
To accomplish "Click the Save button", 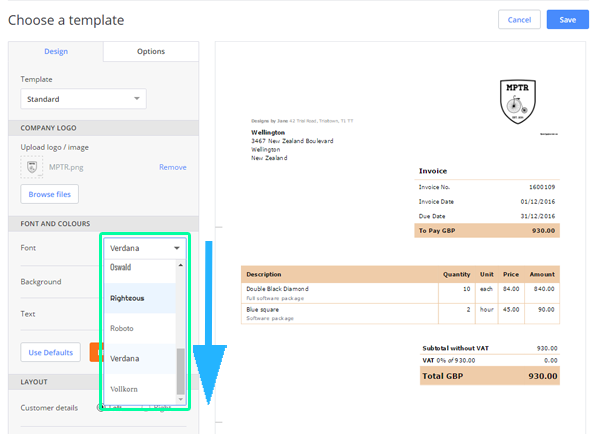I will tap(567, 20).
